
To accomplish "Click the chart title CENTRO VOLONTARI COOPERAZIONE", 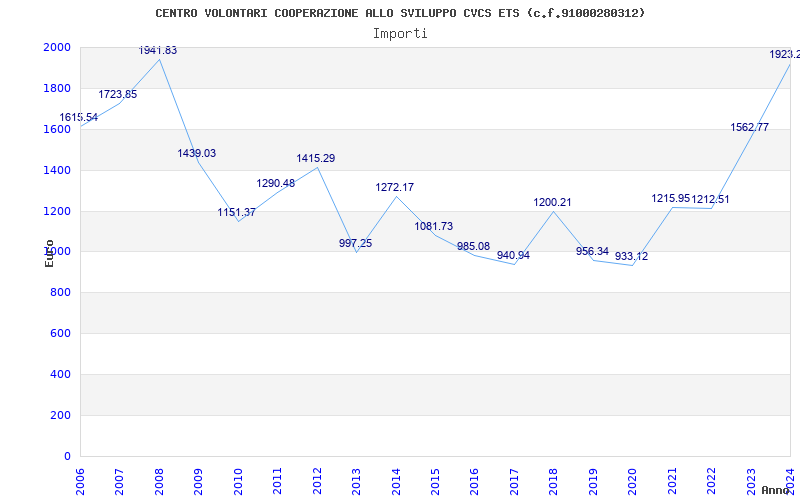I will click(400, 13).
